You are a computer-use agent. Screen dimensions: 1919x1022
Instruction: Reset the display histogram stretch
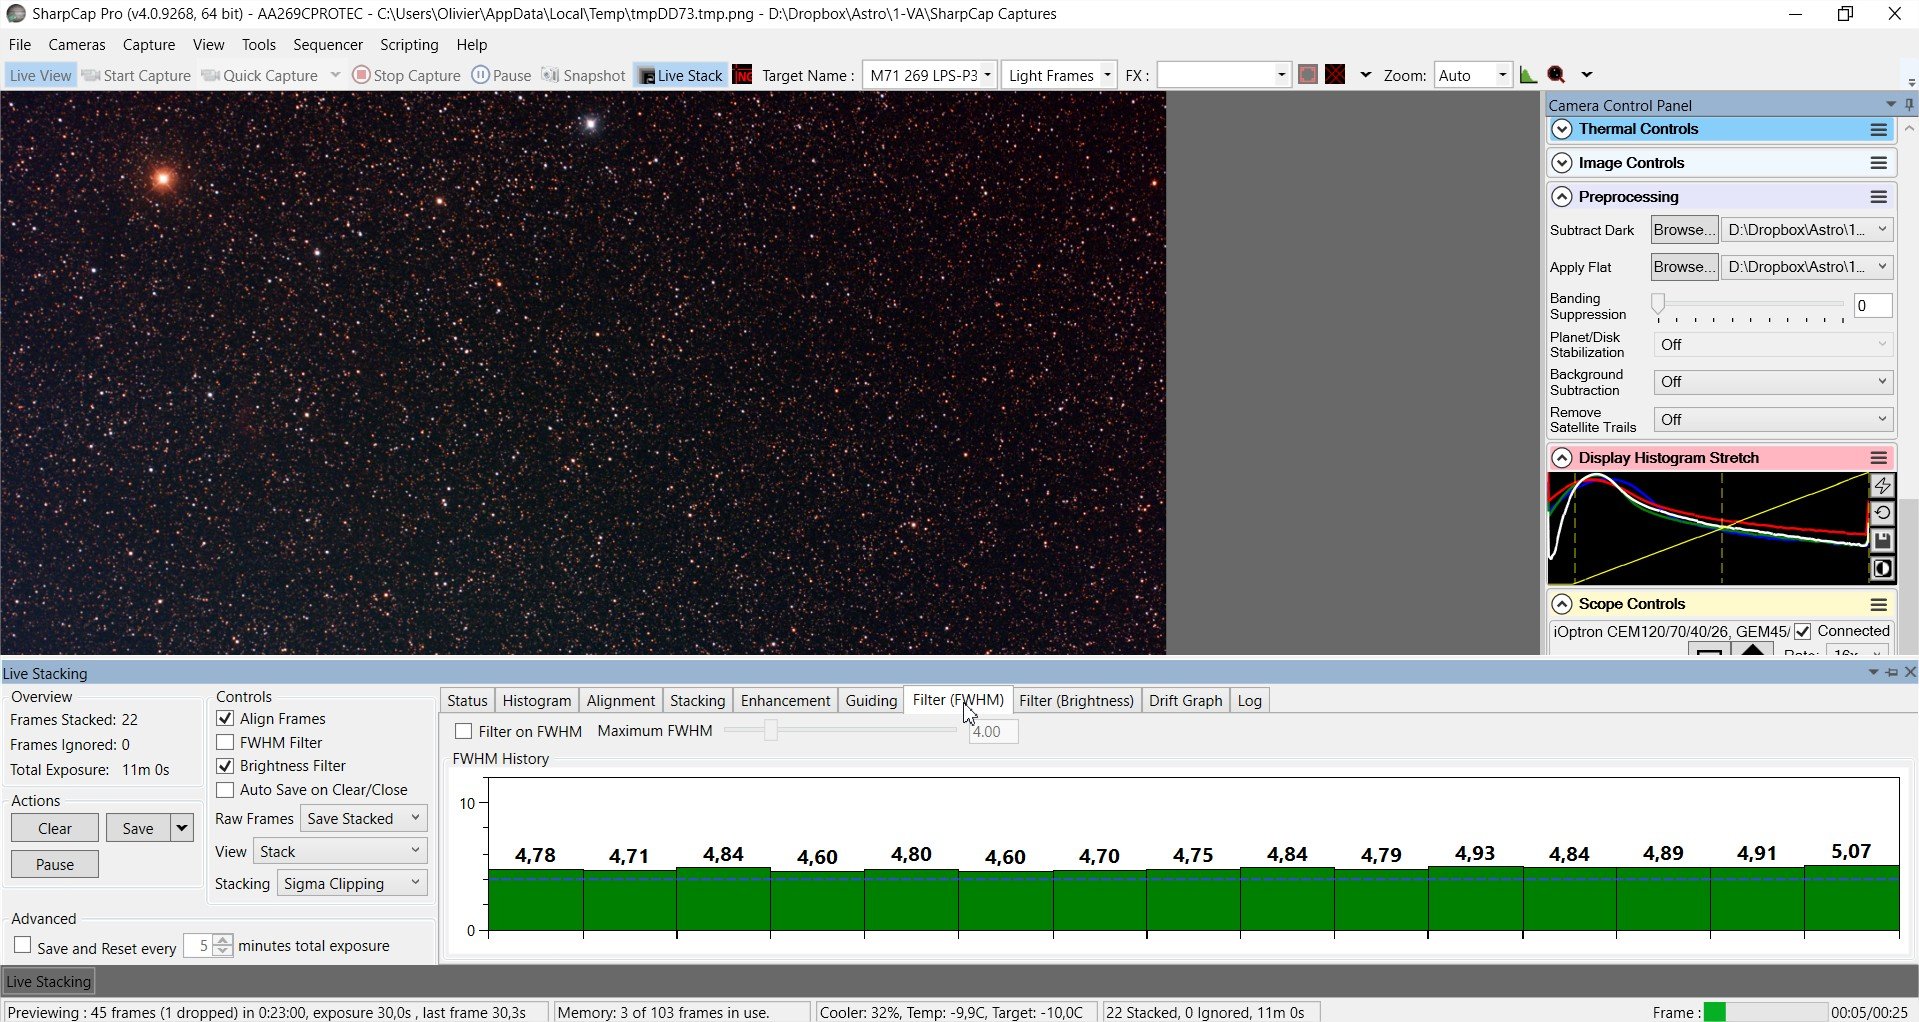(1882, 513)
